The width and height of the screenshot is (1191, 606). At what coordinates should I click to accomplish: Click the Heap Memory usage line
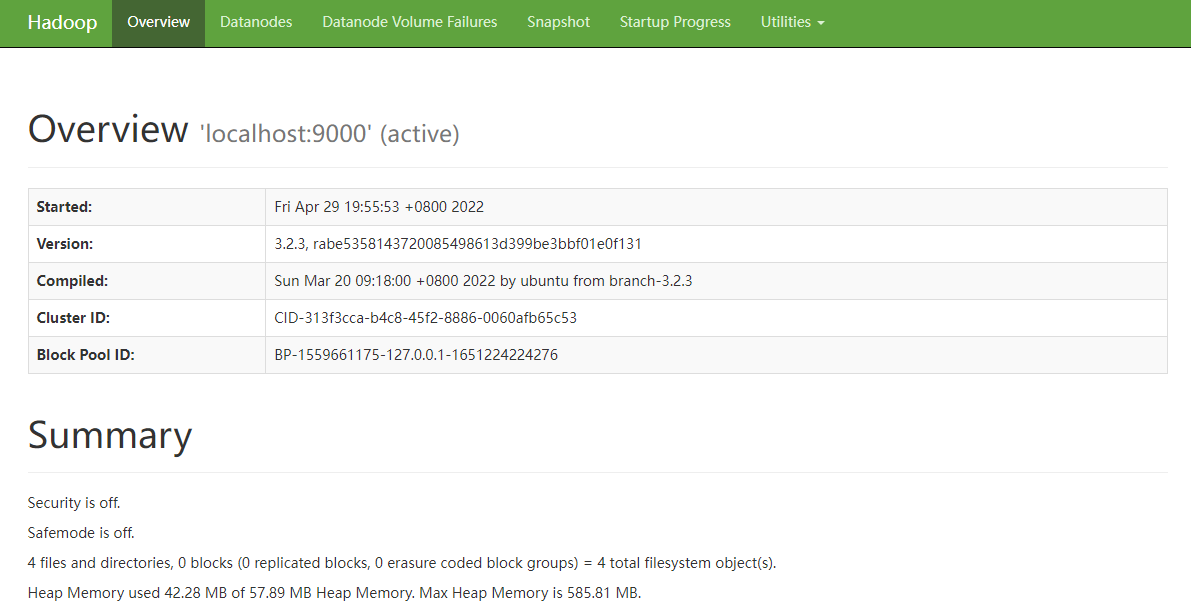(334, 593)
